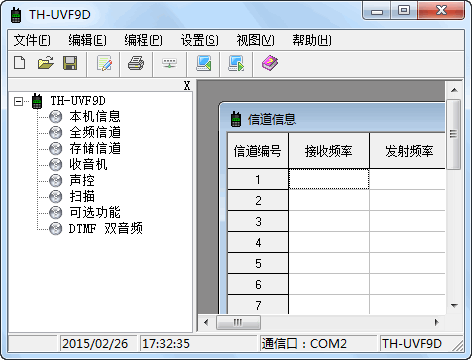Select 声控 in the tree
The width and height of the screenshot is (472, 360).
pos(82,181)
